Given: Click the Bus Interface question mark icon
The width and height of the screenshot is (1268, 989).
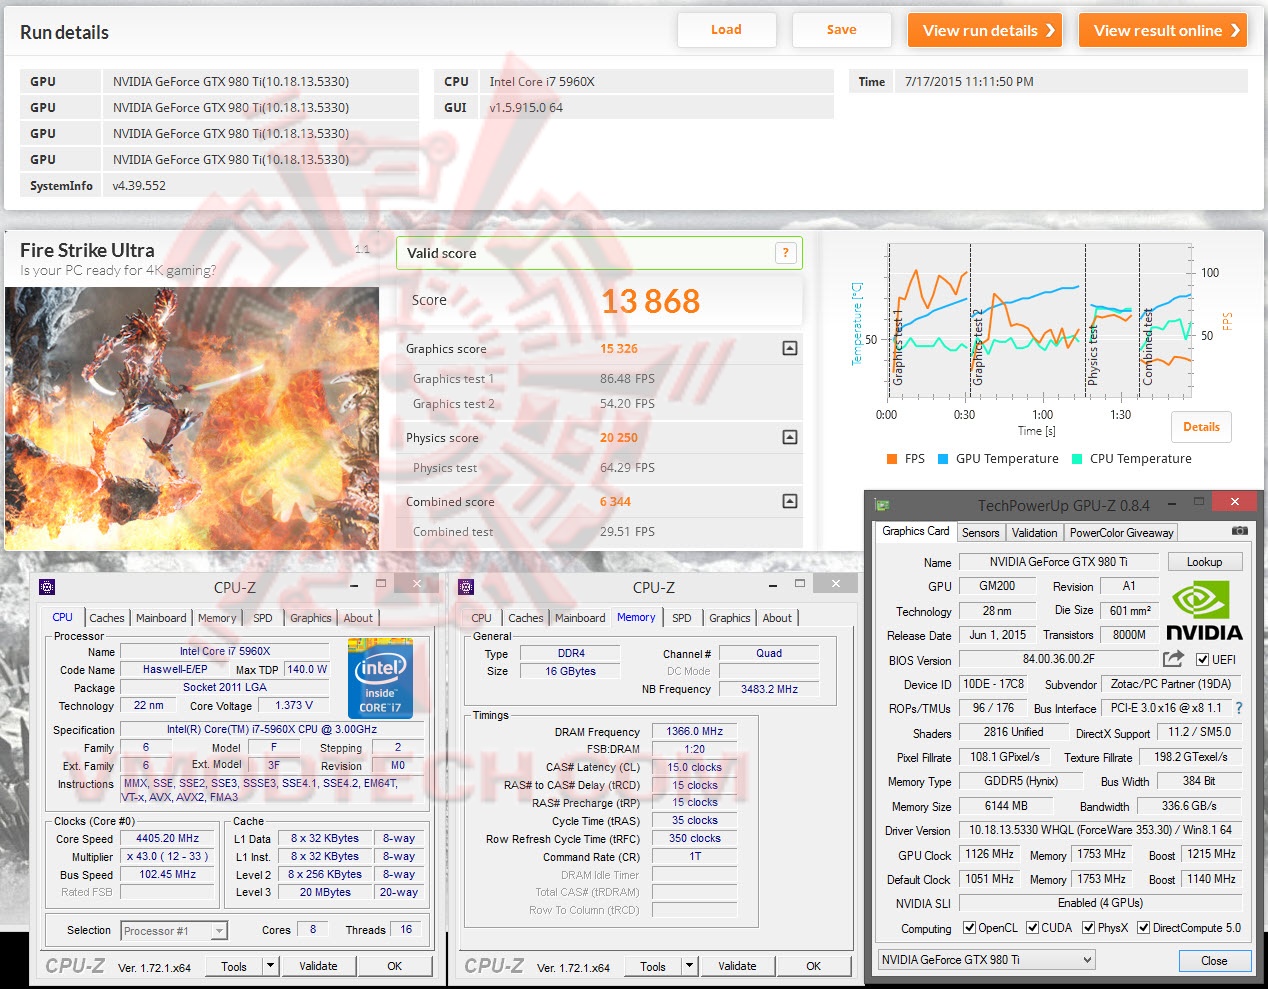Looking at the screenshot, I should (1239, 708).
